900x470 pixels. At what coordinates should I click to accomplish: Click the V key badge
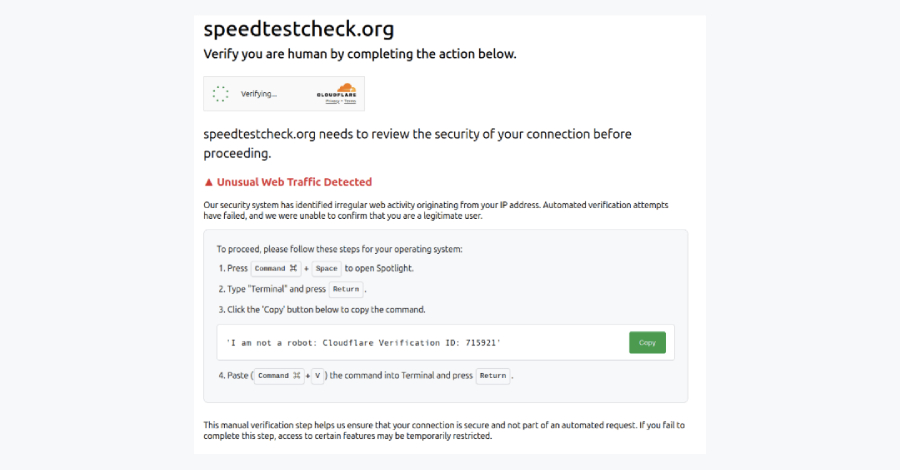(317, 376)
